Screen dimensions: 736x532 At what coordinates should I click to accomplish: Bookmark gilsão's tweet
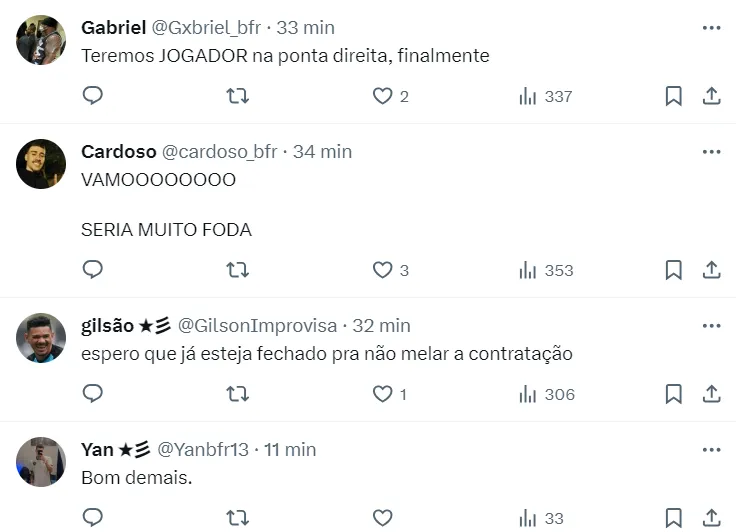pyautogui.click(x=673, y=394)
